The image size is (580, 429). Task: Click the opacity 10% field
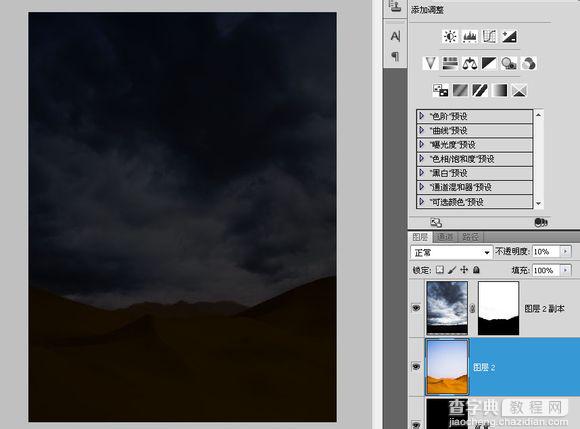coord(547,251)
